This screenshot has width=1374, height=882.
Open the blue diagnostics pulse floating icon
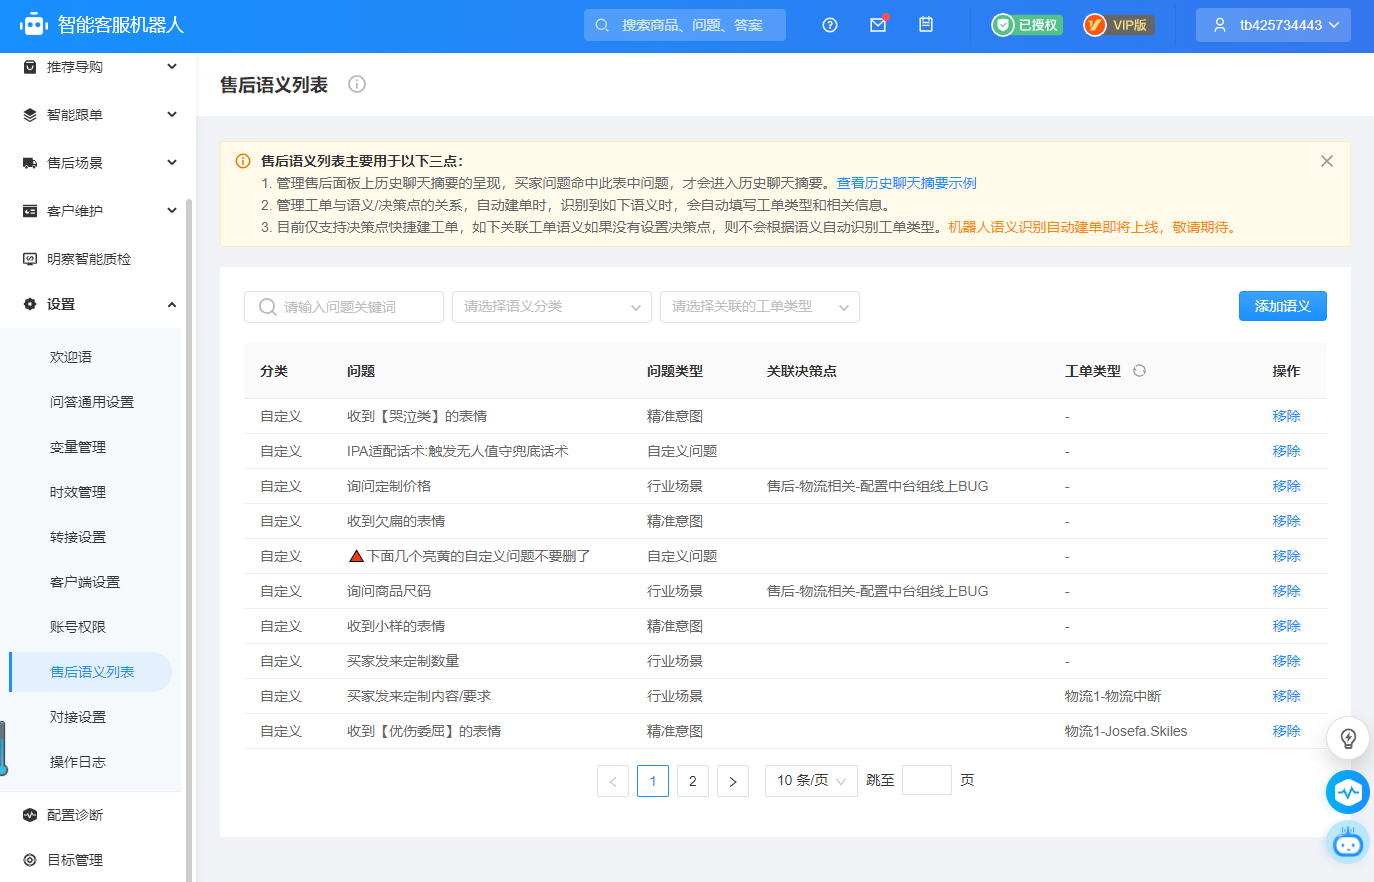[x=1348, y=792]
